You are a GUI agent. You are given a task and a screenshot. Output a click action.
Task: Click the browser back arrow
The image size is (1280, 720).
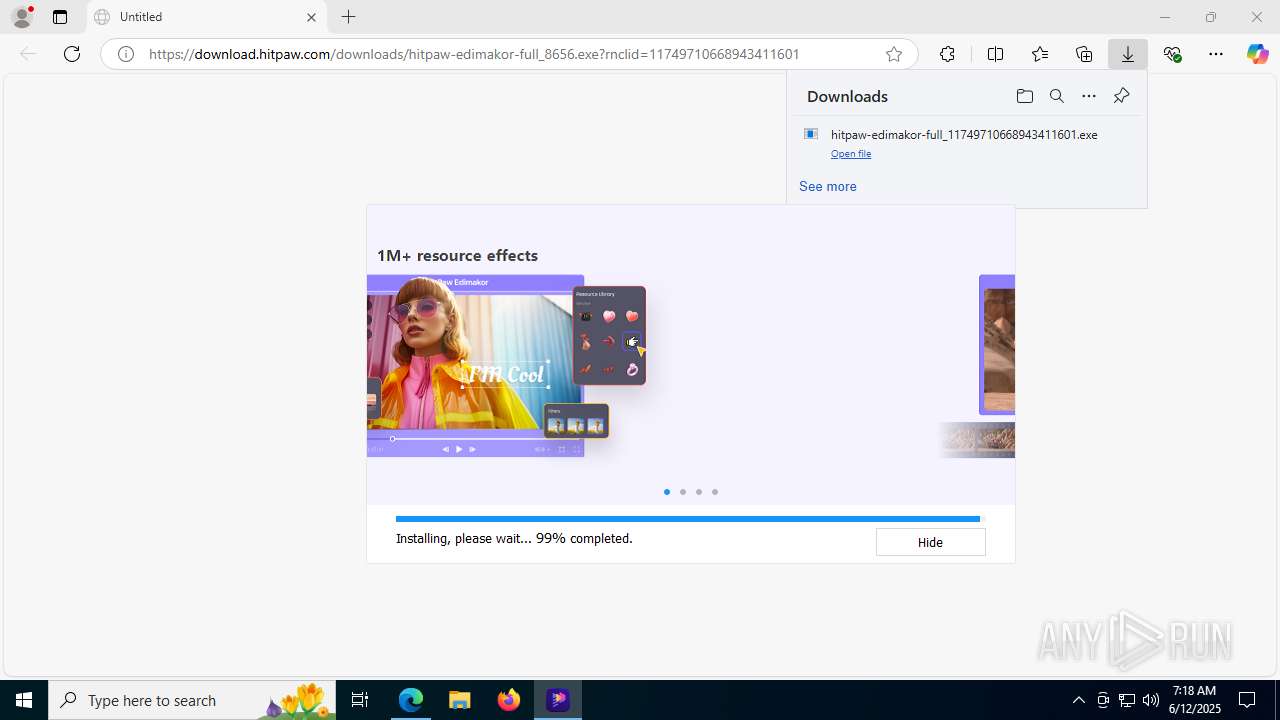[28, 54]
